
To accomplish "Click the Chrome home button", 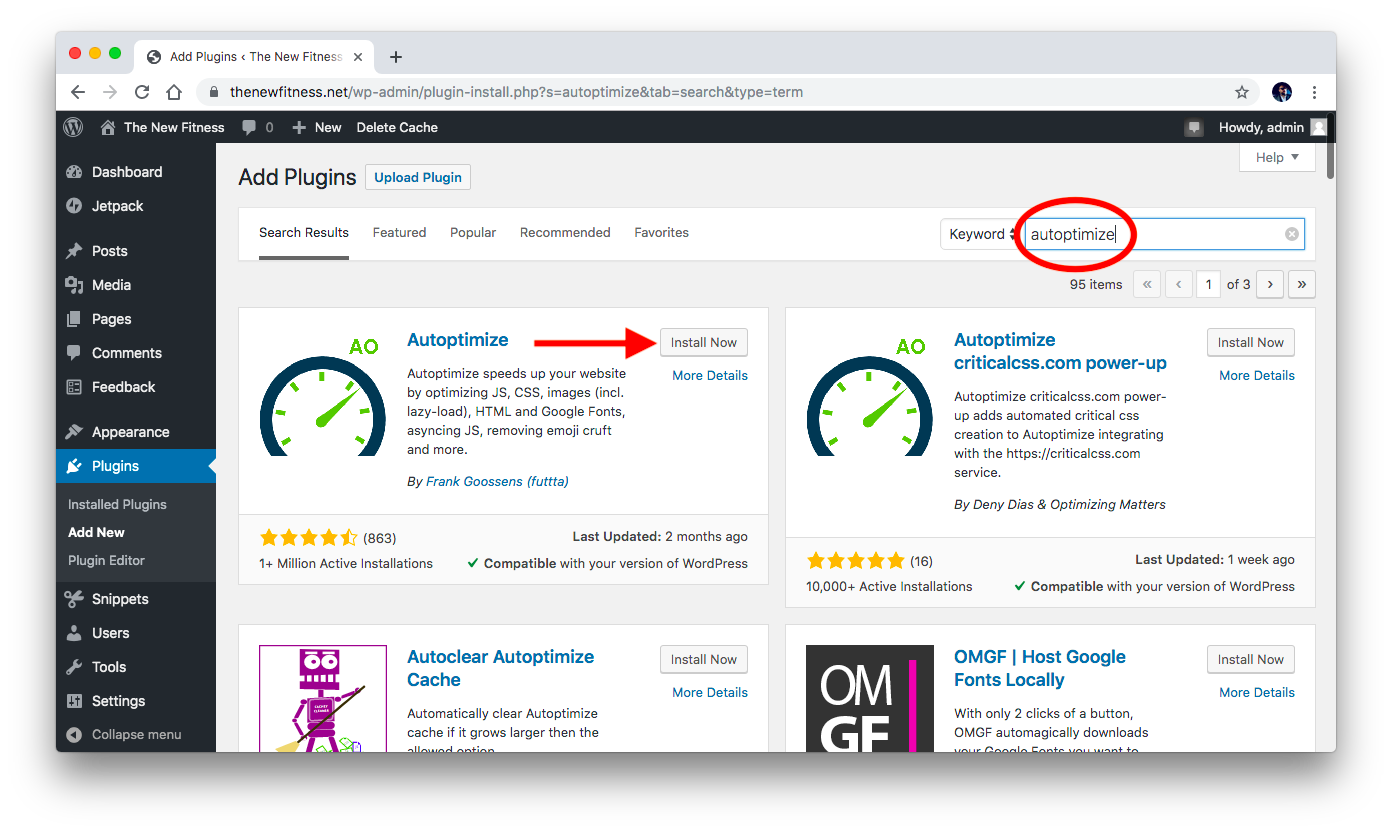I will [x=174, y=92].
